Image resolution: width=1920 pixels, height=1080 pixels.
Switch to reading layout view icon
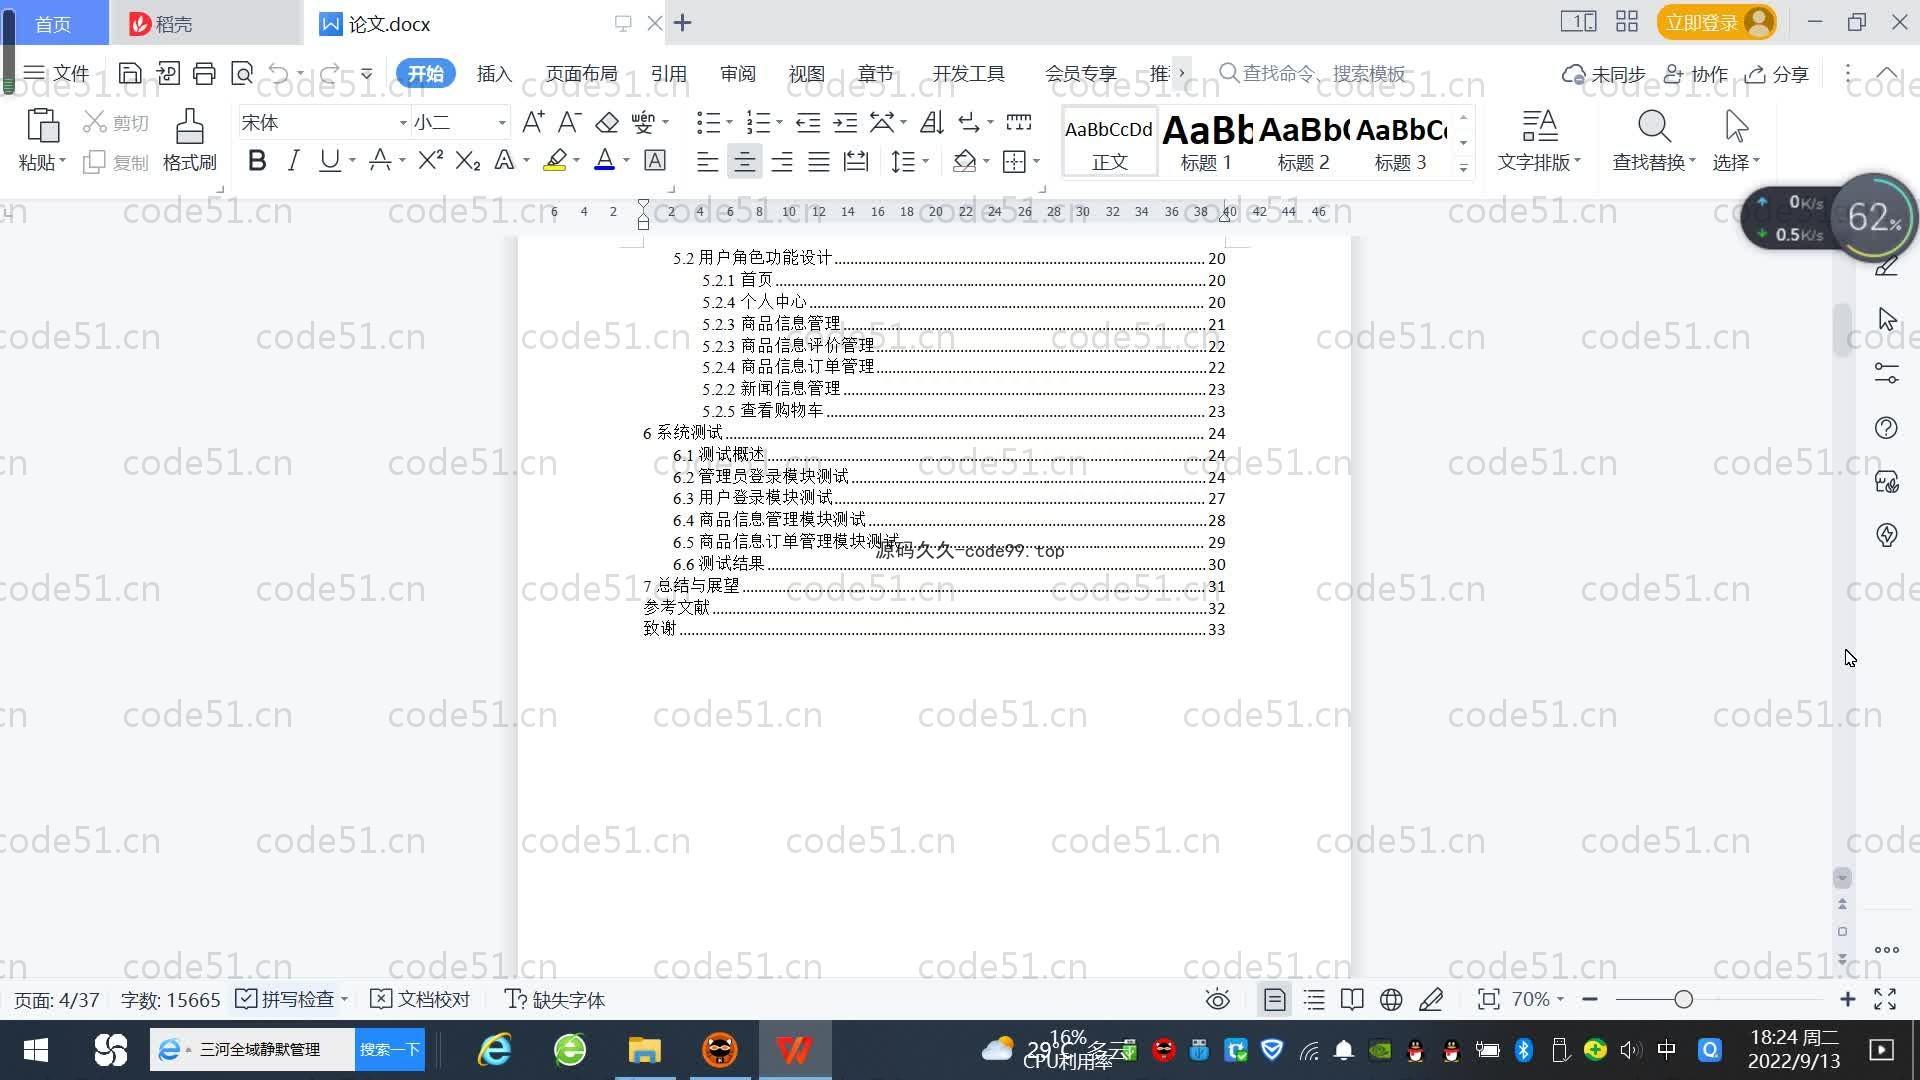(x=1352, y=999)
